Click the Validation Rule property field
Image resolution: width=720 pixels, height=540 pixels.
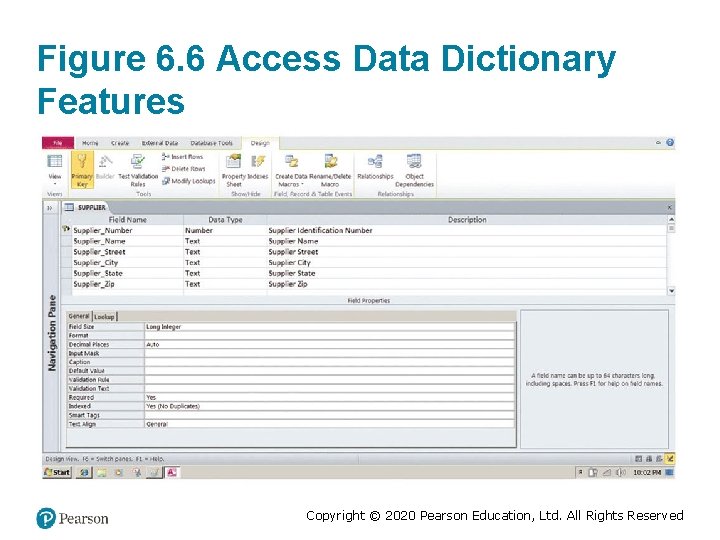[330, 380]
